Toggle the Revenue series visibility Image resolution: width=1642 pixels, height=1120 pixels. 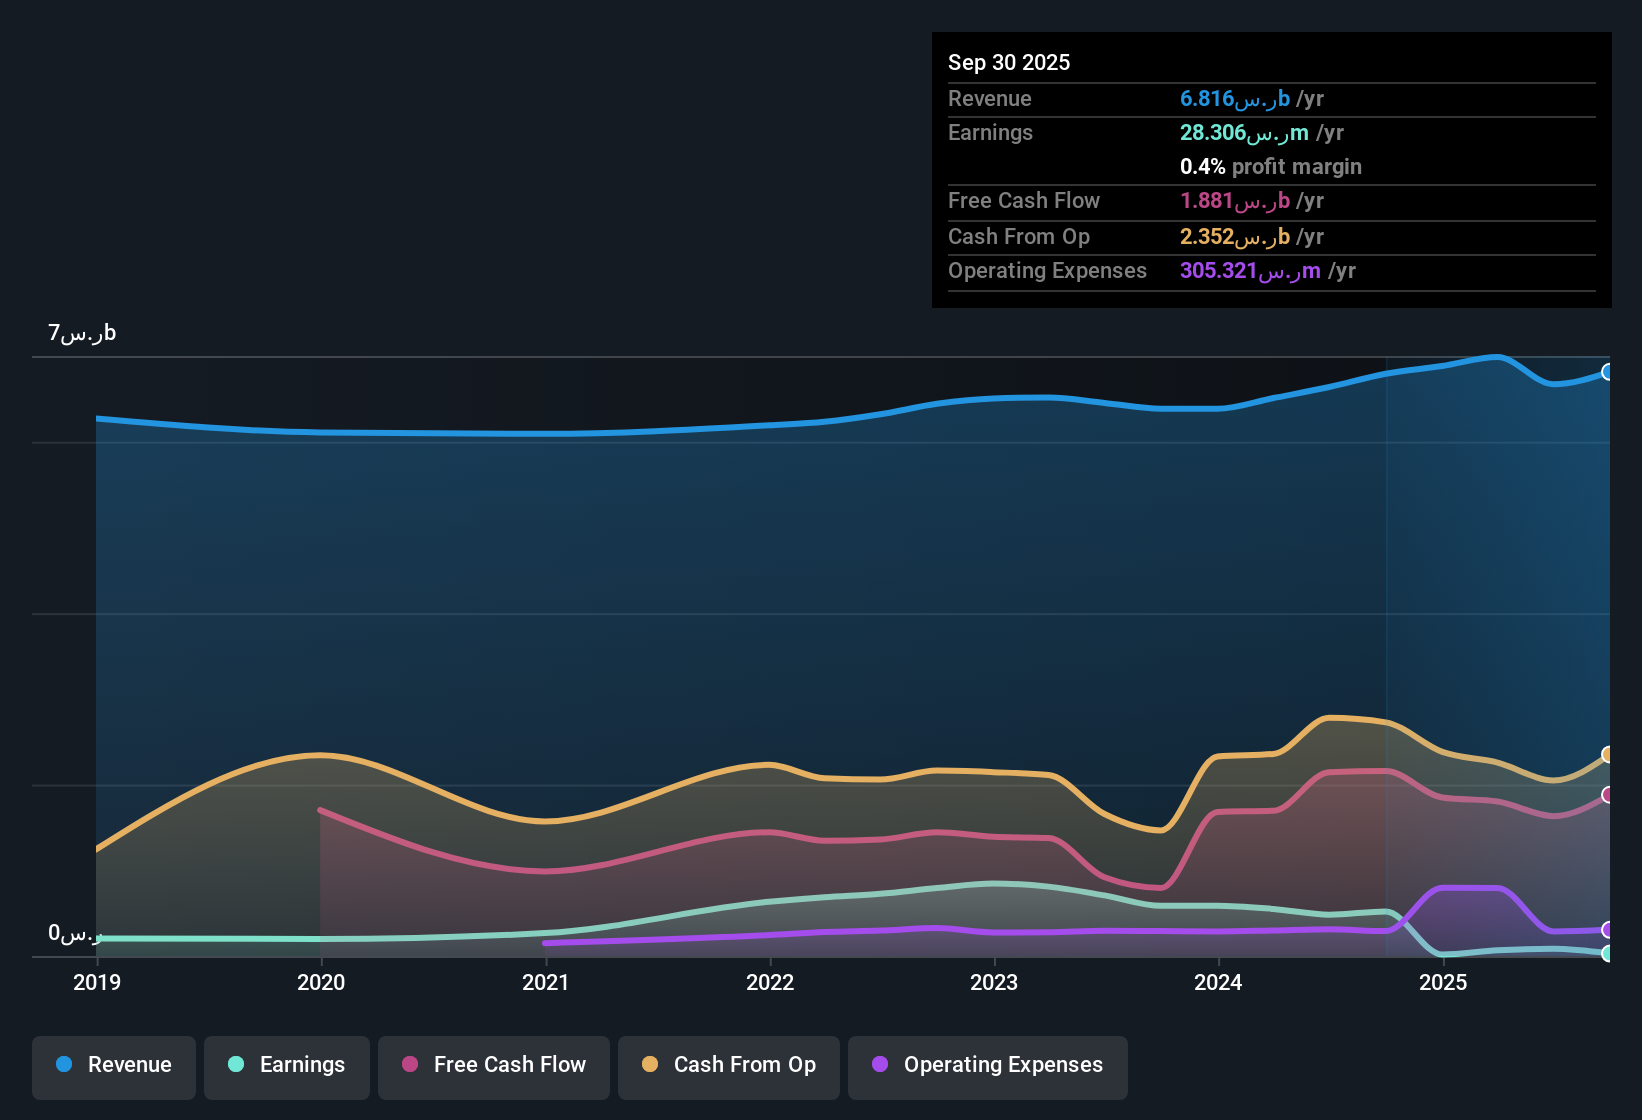(113, 1065)
